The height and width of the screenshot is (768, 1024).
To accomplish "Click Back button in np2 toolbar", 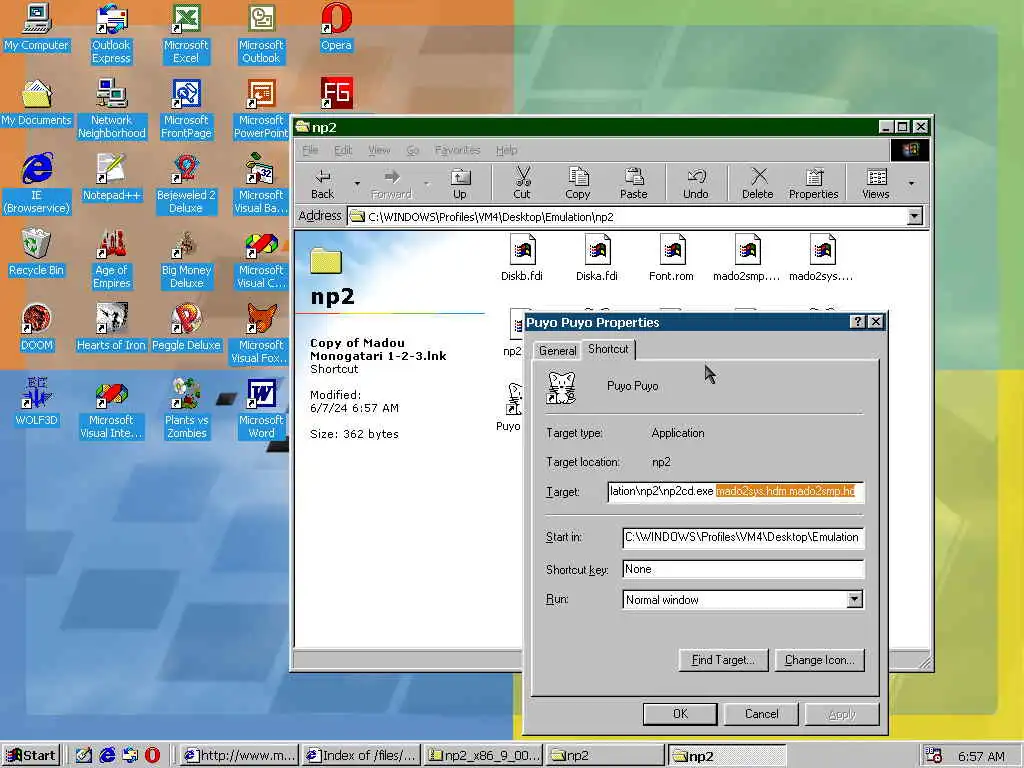I will [x=323, y=184].
